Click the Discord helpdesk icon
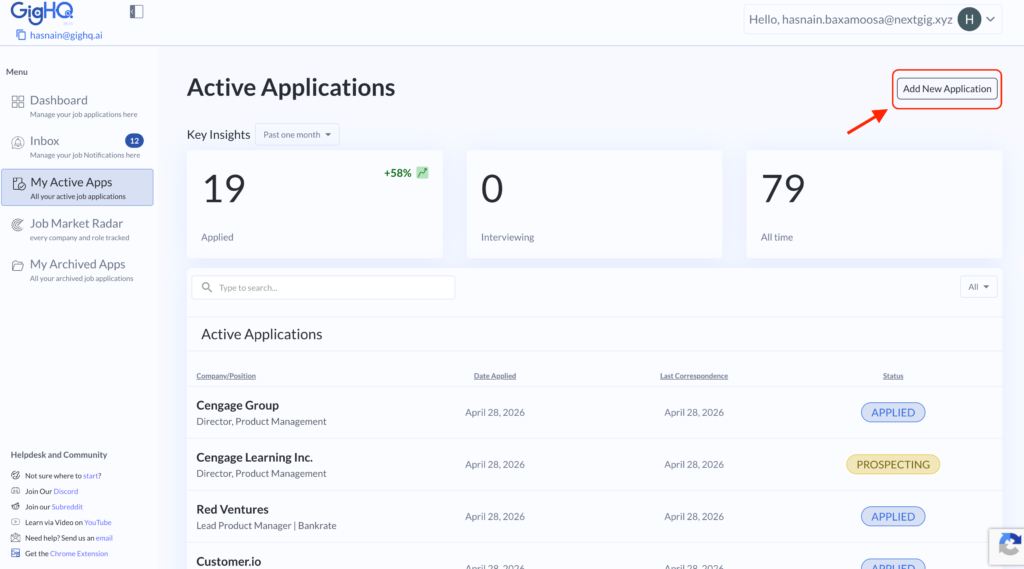 click(16, 491)
